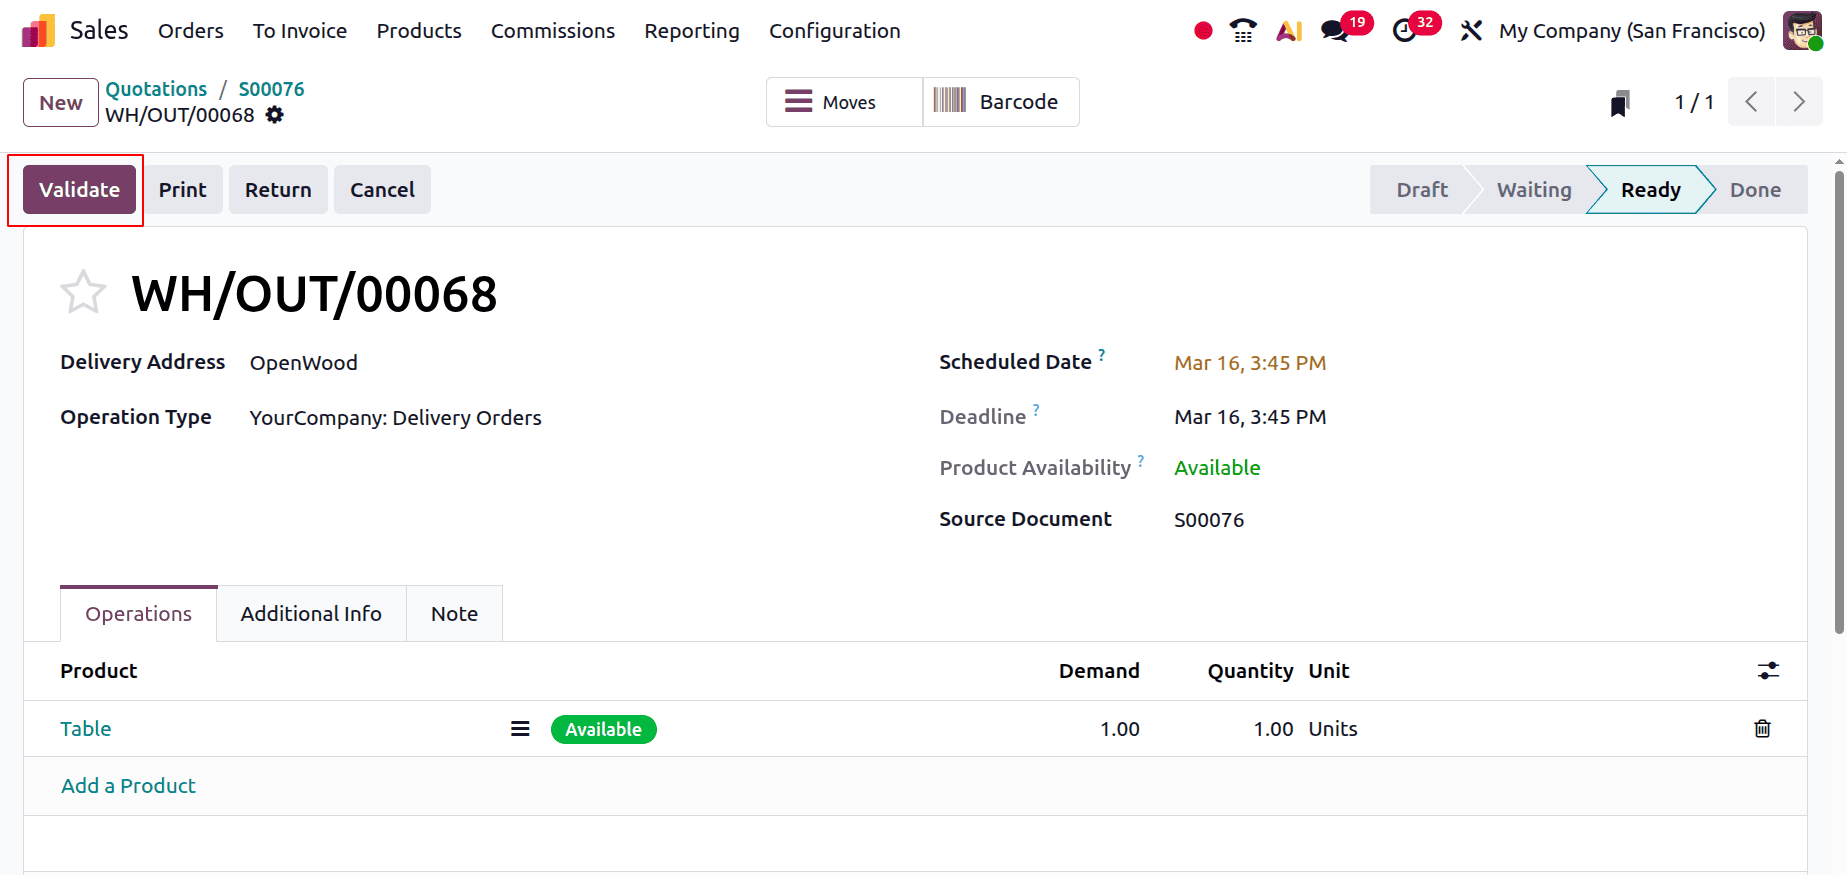Click the bookmark icon near the pager
Viewport: 1847px width, 875px height.
click(x=1620, y=103)
